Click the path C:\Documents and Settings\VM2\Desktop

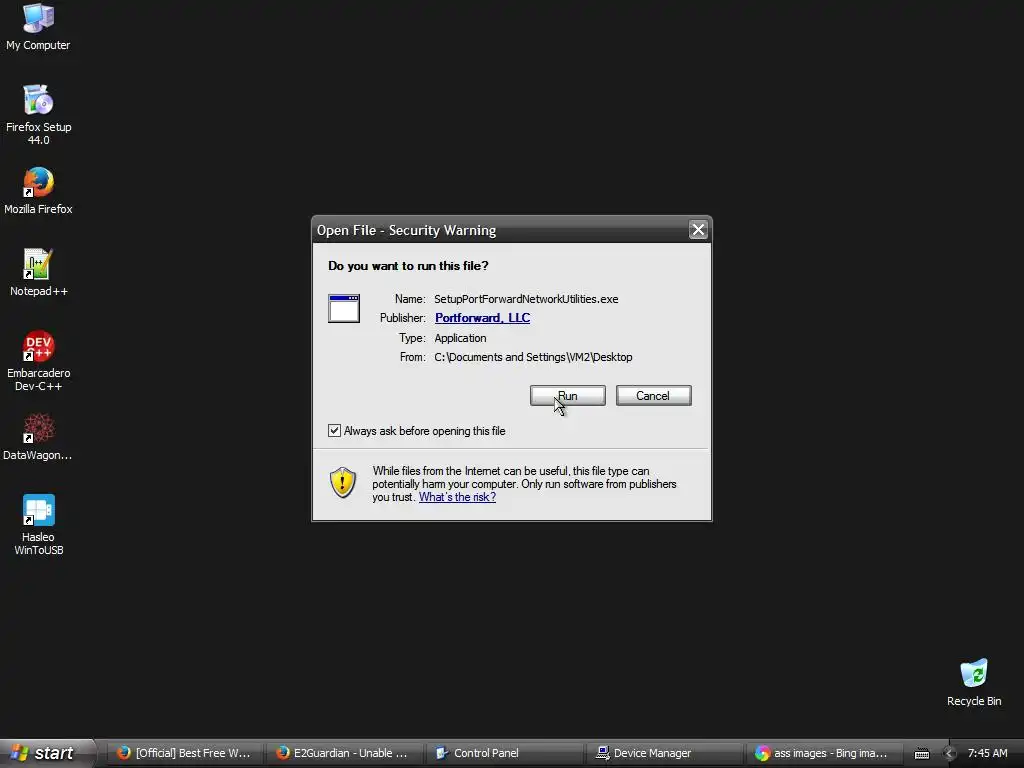click(533, 357)
